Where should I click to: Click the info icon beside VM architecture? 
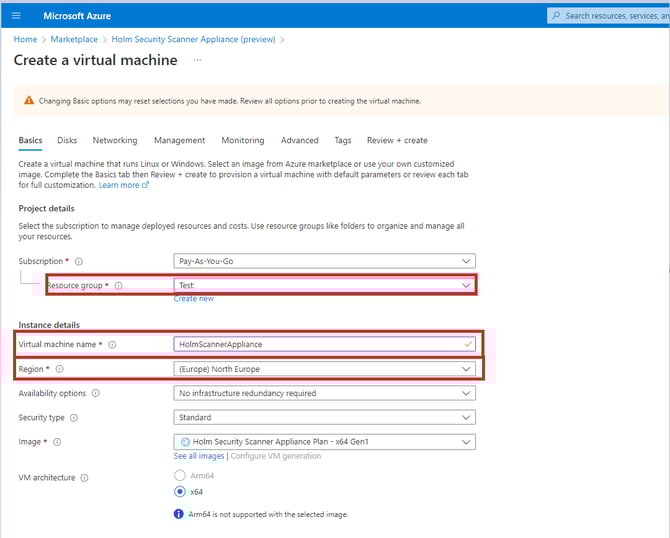coord(84,478)
